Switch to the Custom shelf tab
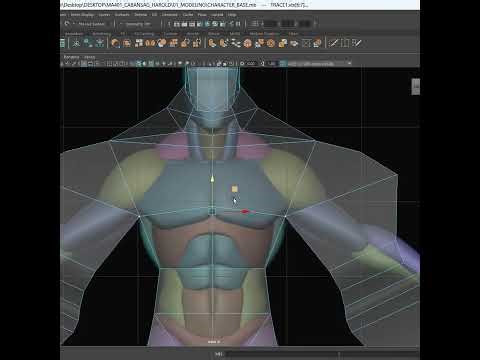Image resolution: width=480 pixels, height=360 pixels. [171, 34]
